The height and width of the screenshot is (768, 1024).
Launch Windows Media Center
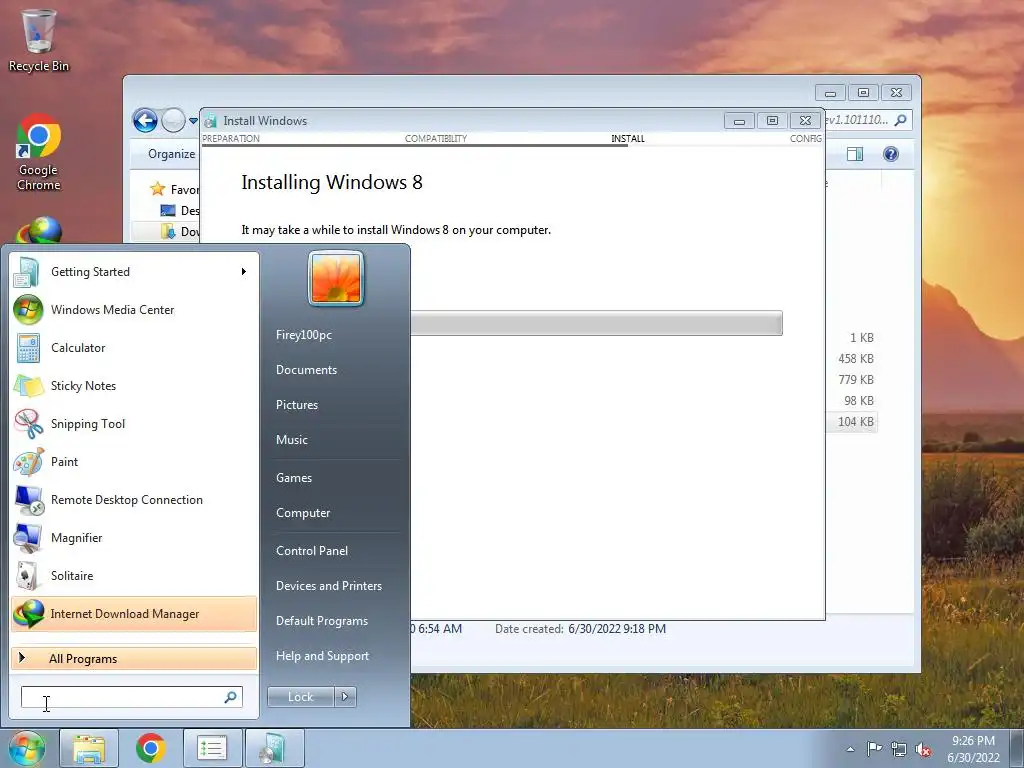point(134,310)
